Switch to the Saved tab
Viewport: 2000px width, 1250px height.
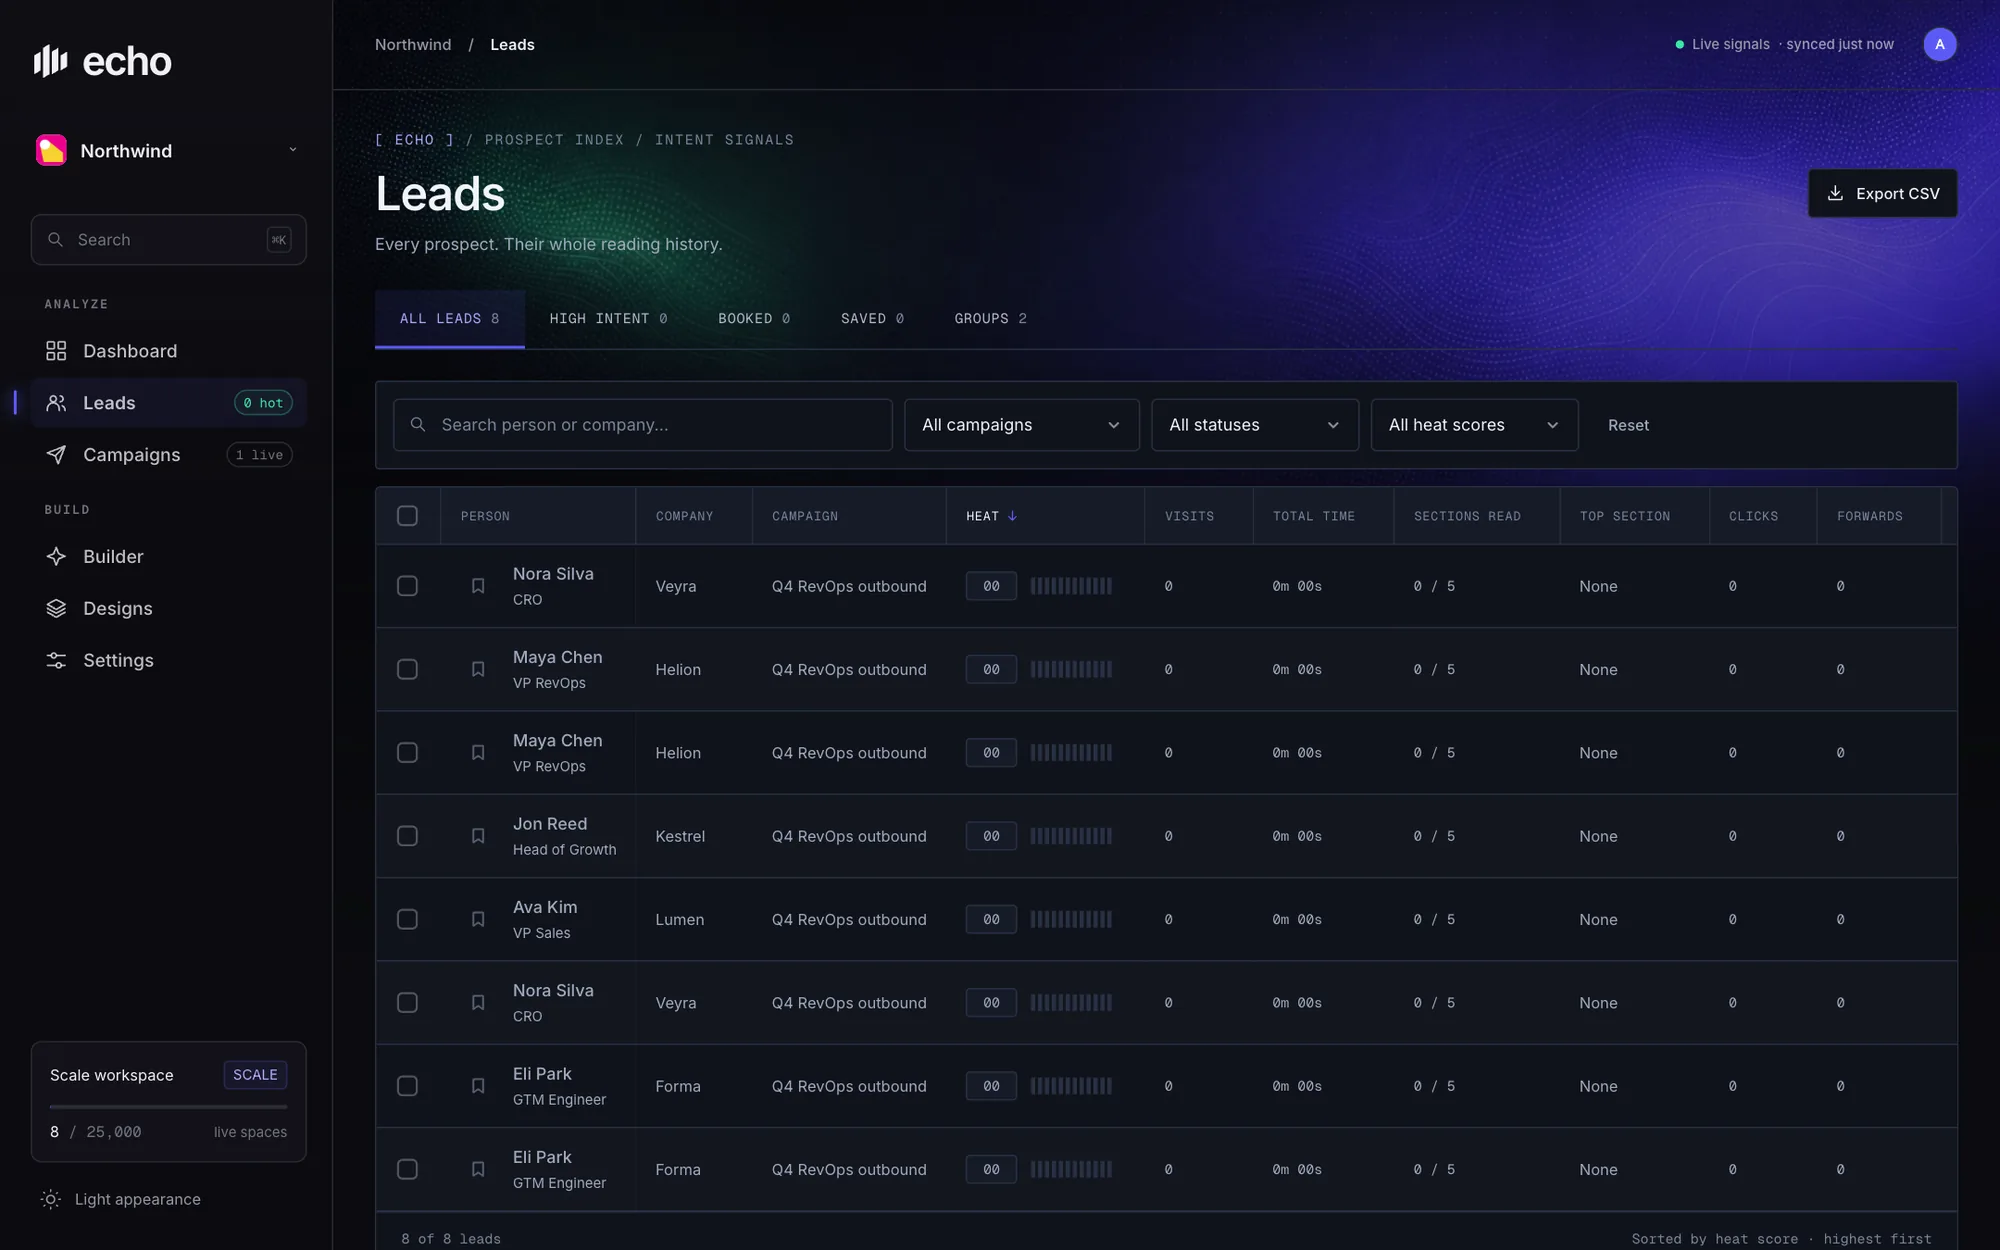click(x=872, y=319)
